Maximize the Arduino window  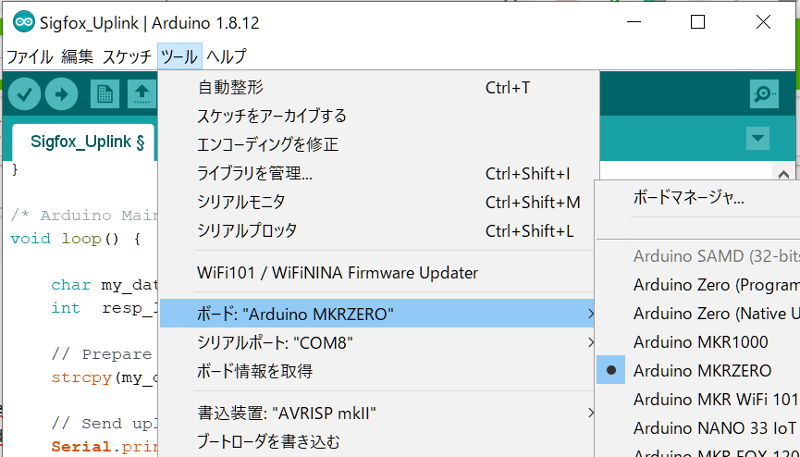pos(697,22)
